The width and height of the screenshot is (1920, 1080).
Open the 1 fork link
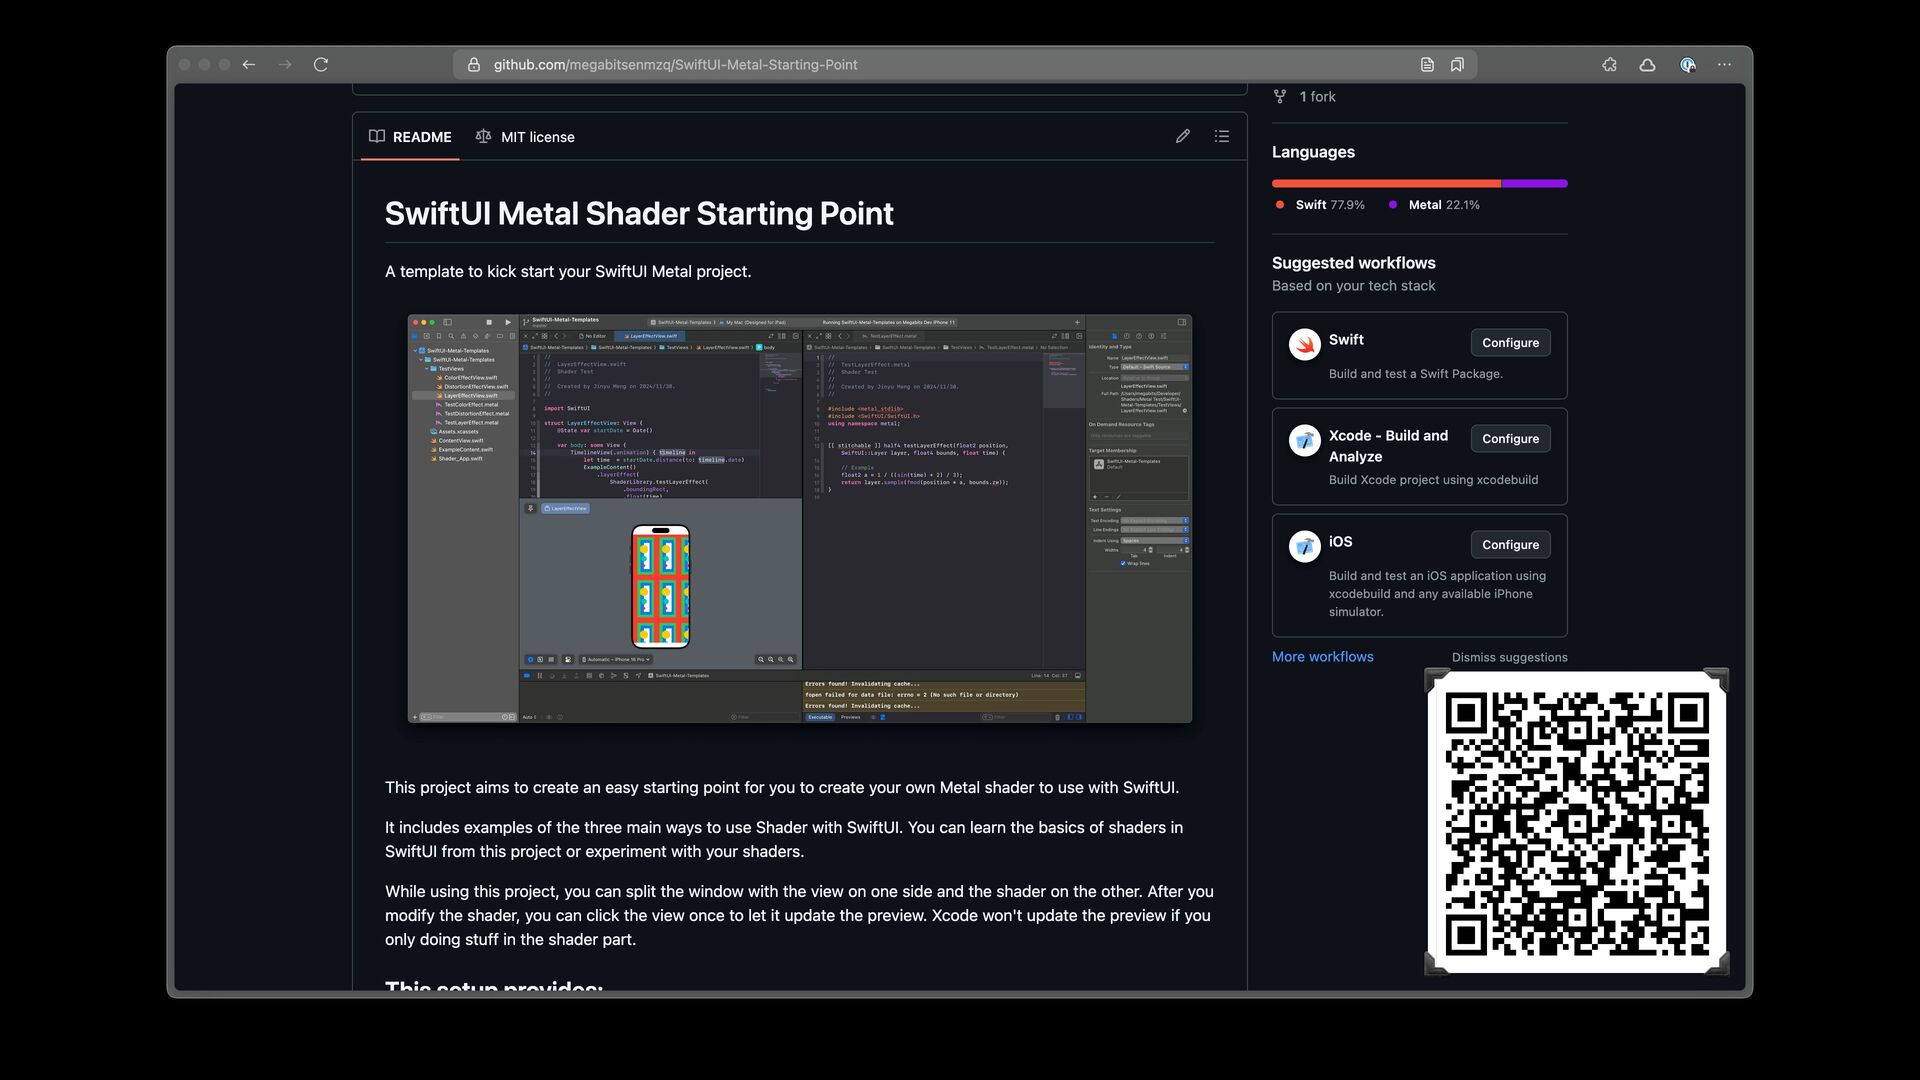click(x=1317, y=97)
